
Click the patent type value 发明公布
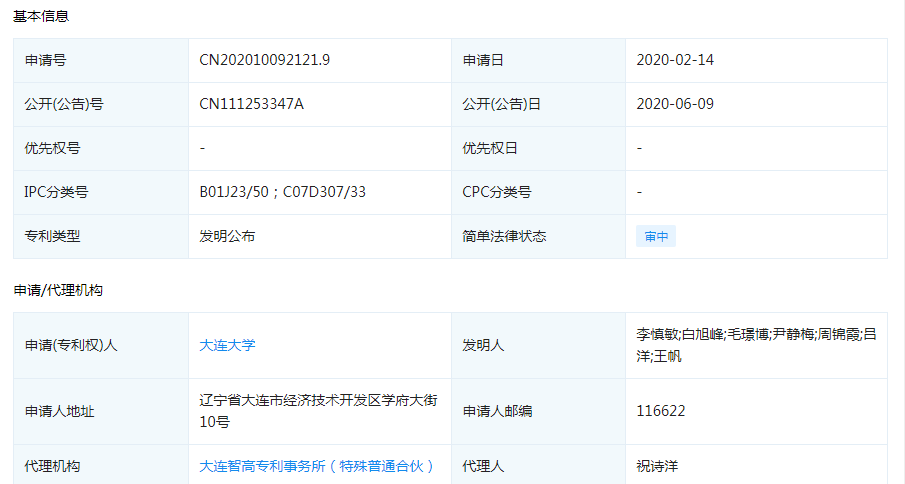click(228, 236)
